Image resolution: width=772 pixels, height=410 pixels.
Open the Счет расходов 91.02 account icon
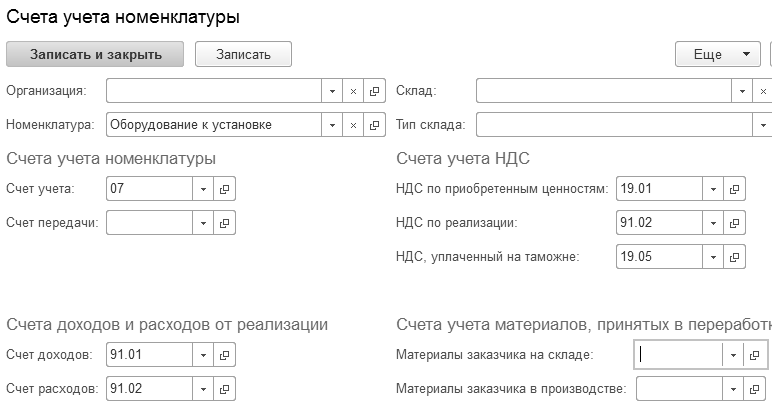coord(225,388)
